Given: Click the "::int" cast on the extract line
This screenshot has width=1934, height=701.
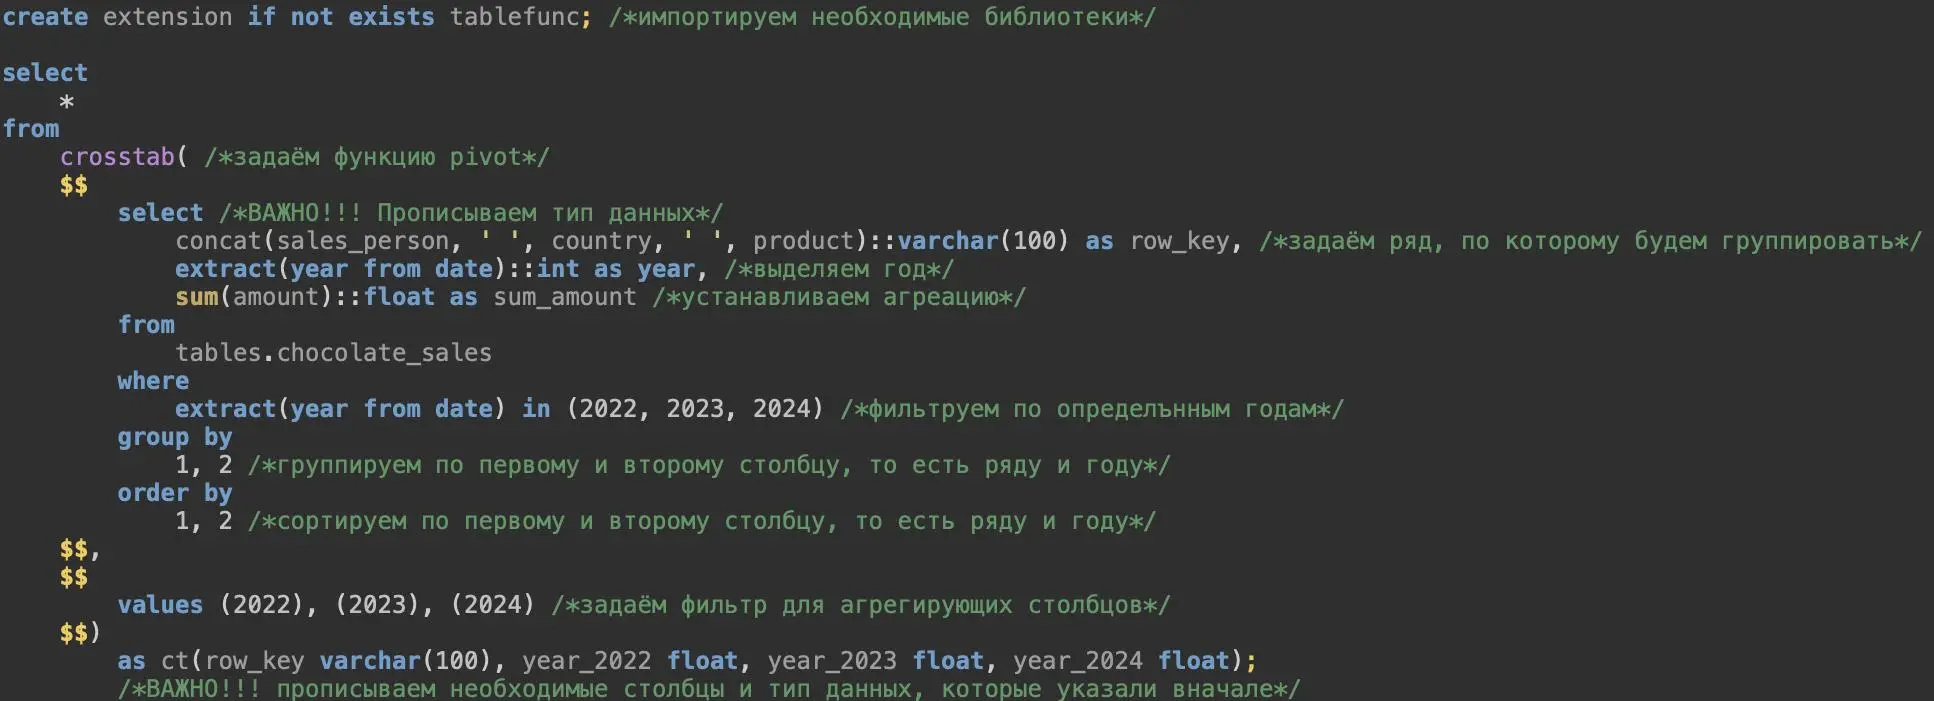Looking at the screenshot, I should pos(543,269).
